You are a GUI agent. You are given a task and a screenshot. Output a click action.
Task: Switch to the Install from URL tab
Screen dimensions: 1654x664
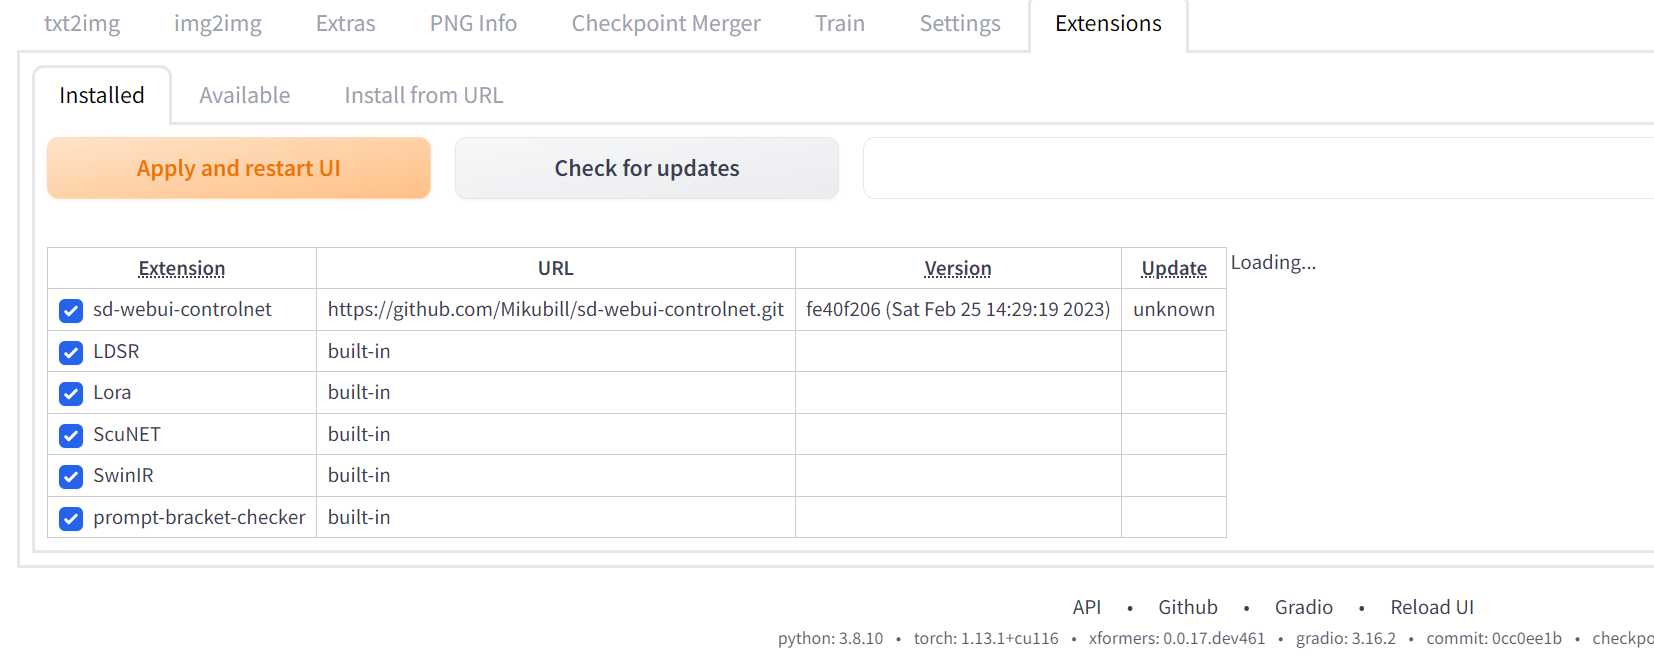(x=423, y=94)
